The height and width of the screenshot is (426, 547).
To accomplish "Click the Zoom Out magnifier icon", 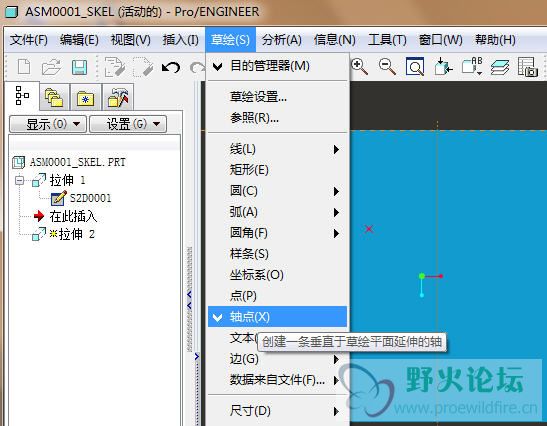I will (x=387, y=66).
